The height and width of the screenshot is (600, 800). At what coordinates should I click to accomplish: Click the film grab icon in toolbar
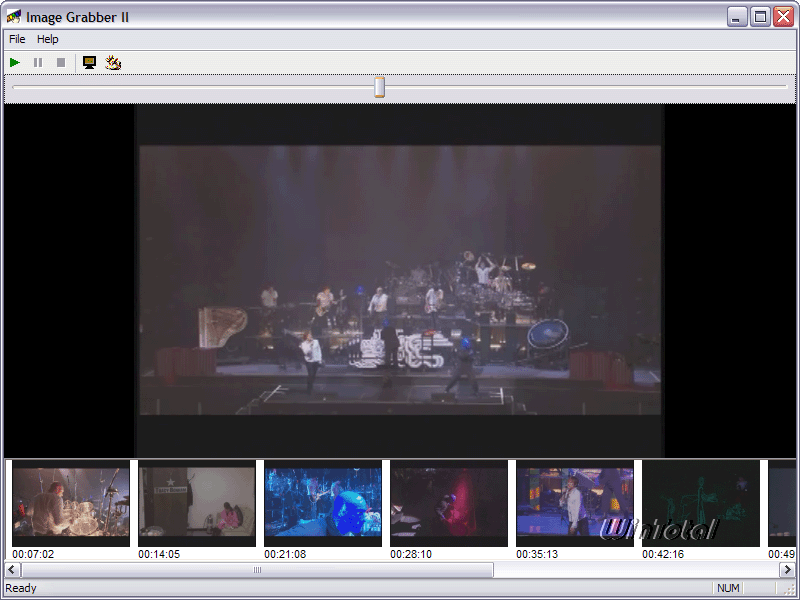coord(113,63)
